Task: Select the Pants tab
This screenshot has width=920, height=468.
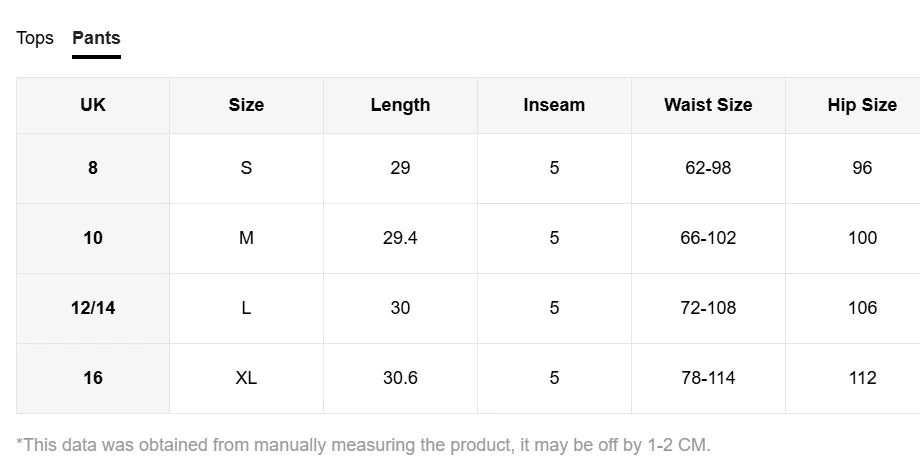Action: (96, 38)
